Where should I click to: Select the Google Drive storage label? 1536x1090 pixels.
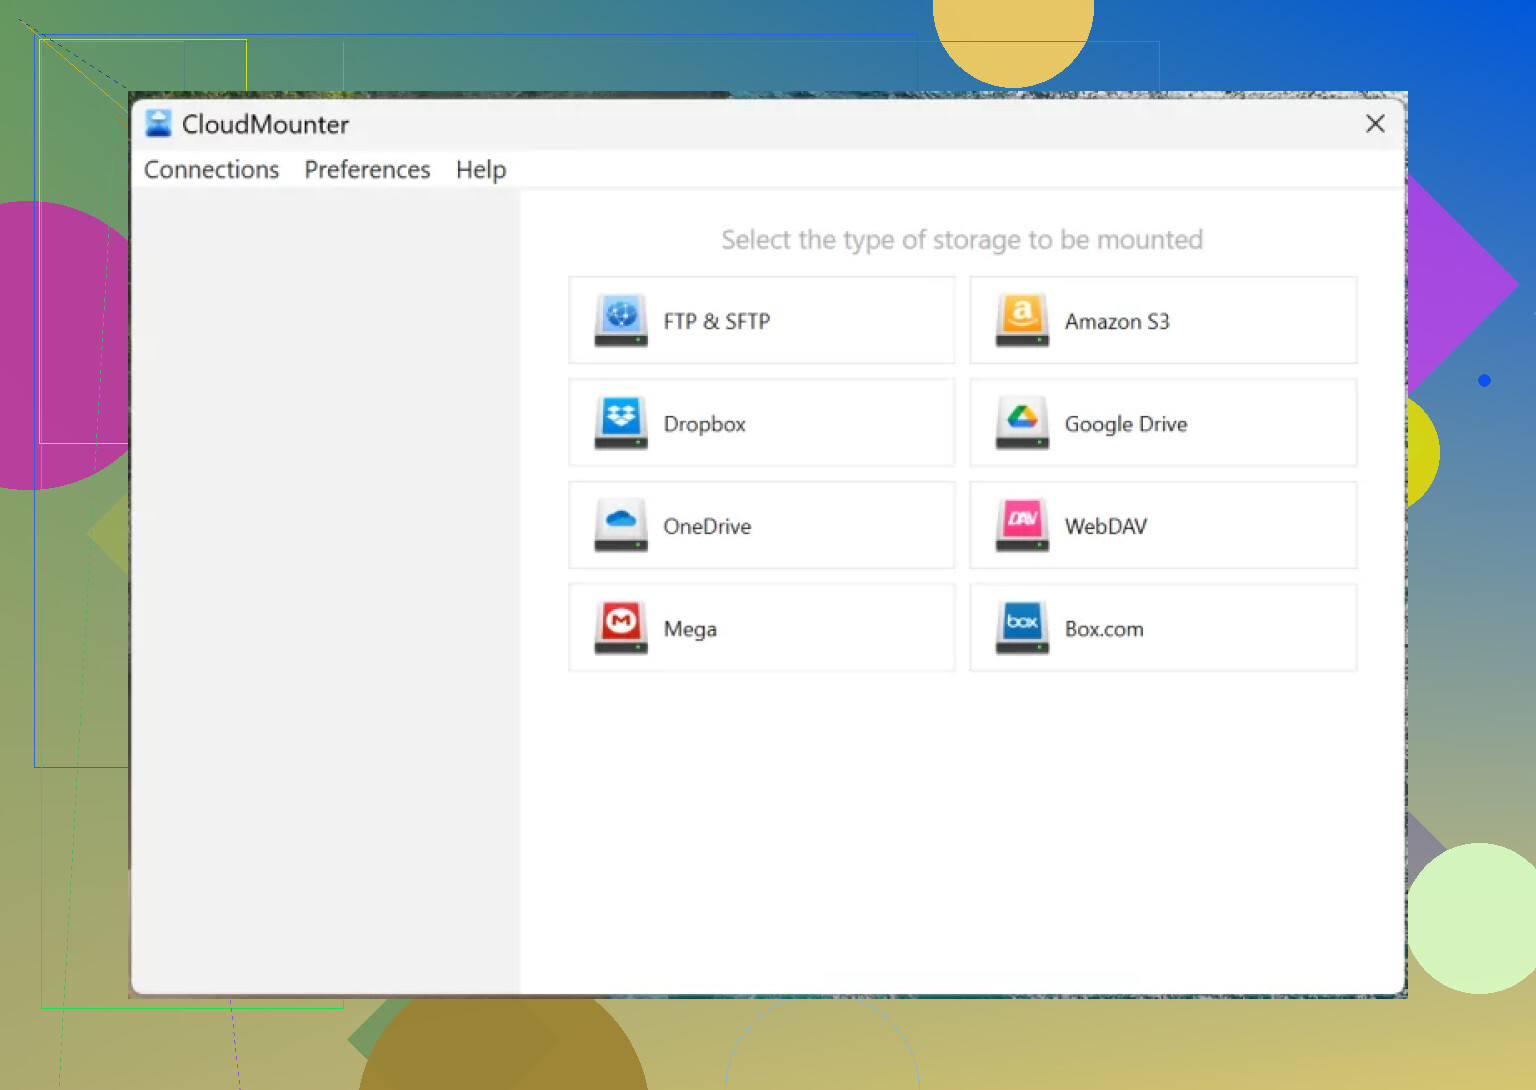point(1126,424)
